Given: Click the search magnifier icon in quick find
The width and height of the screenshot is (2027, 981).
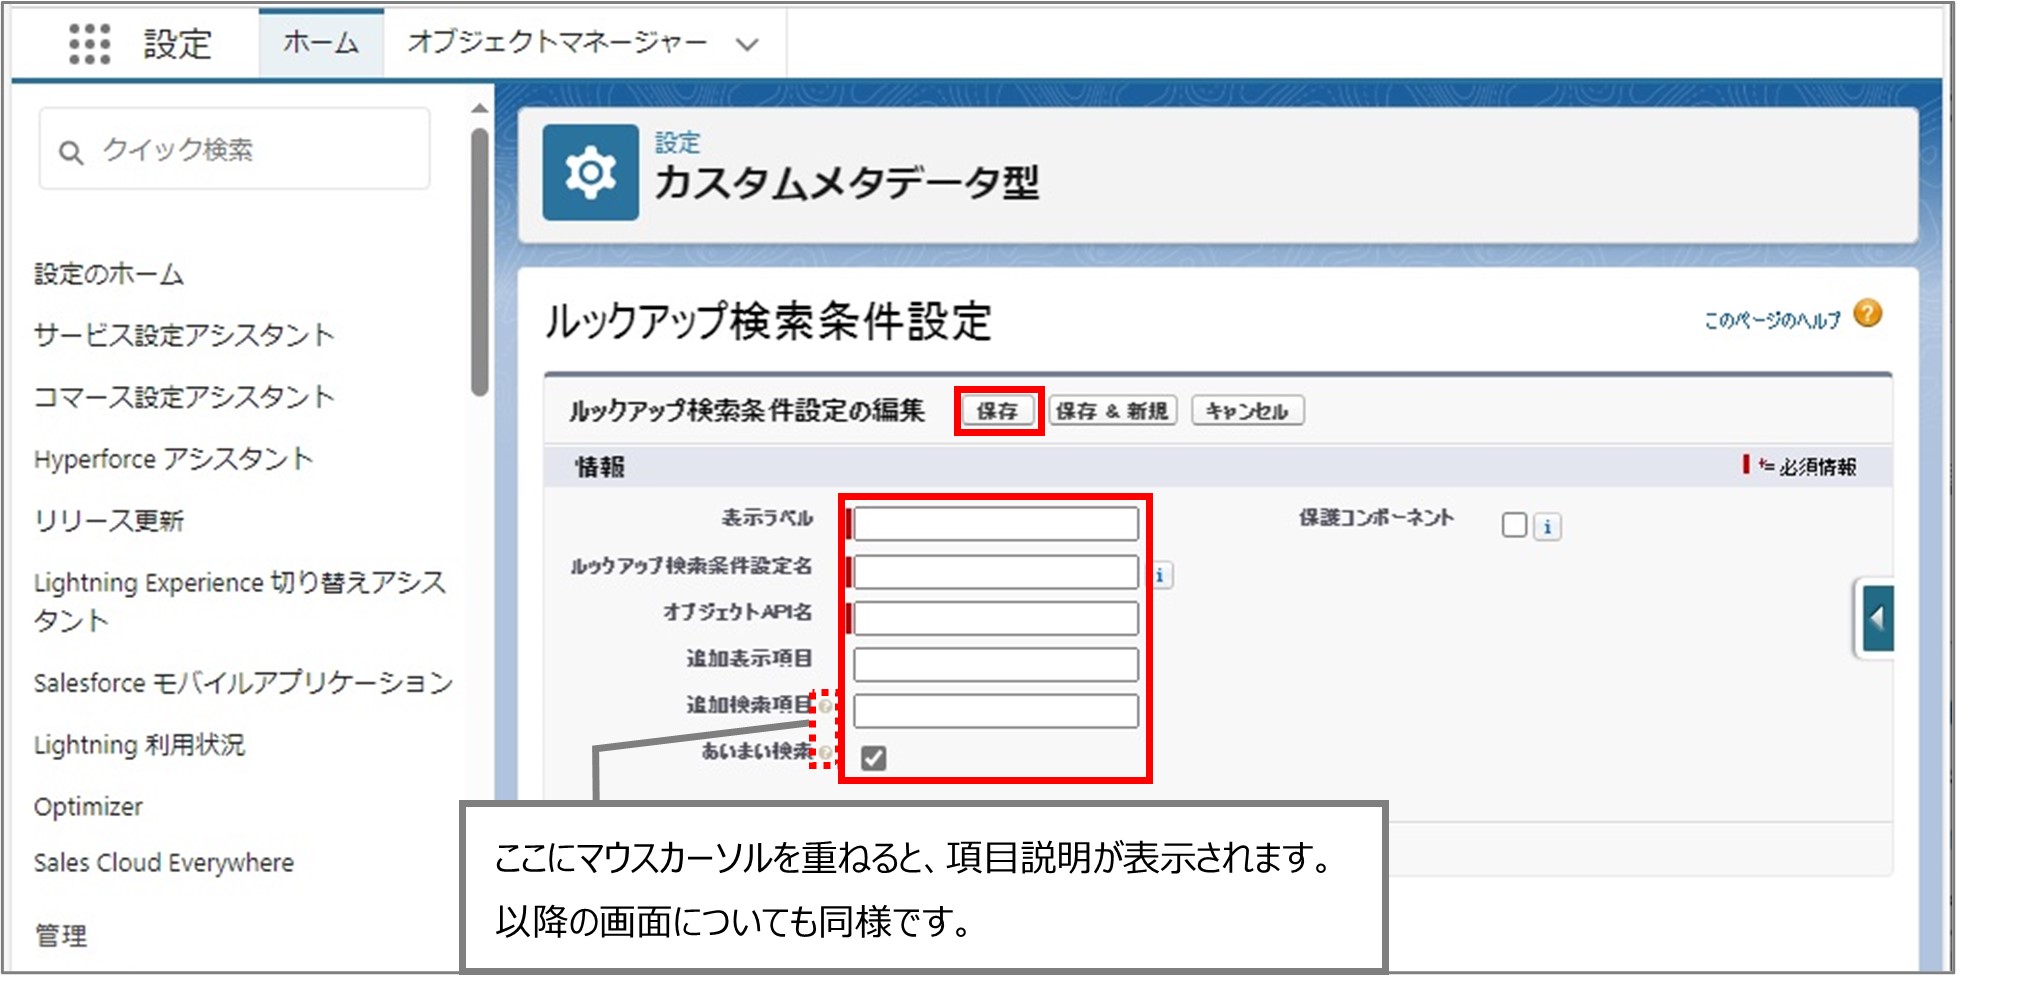Looking at the screenshot, I should [70, 152].
